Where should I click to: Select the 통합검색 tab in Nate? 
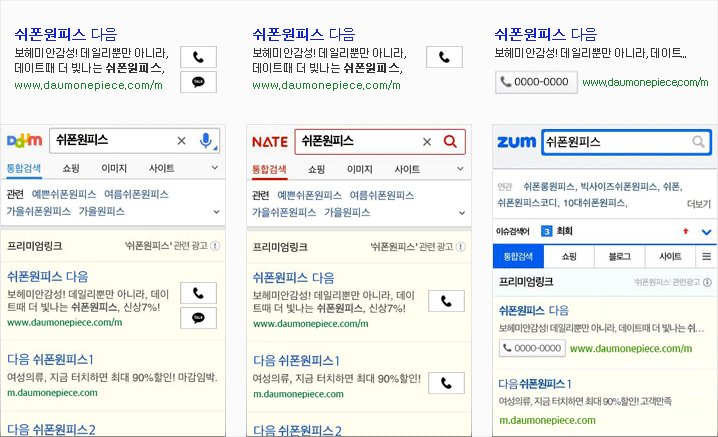pos(269,169)
